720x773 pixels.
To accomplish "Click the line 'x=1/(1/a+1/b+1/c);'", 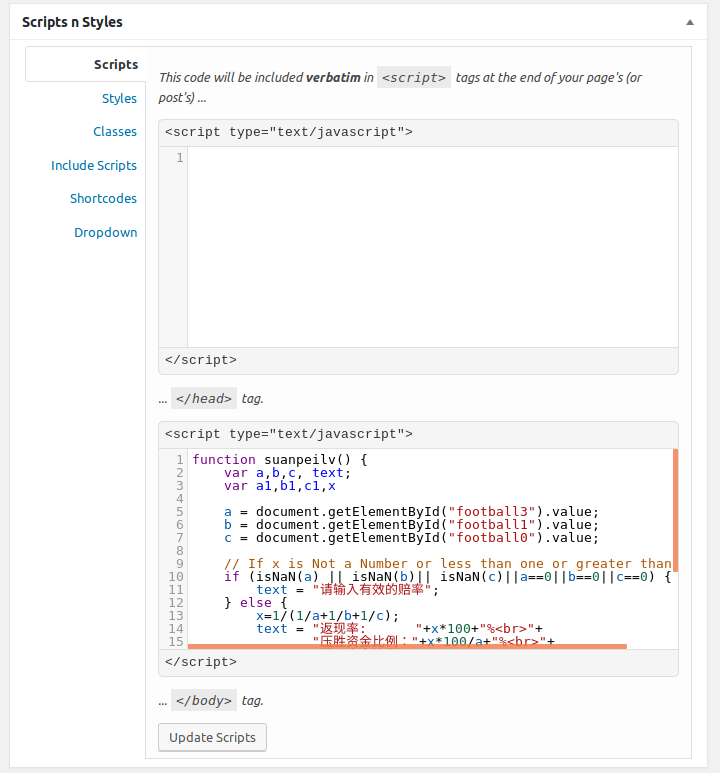I will (x=327, y=616).
